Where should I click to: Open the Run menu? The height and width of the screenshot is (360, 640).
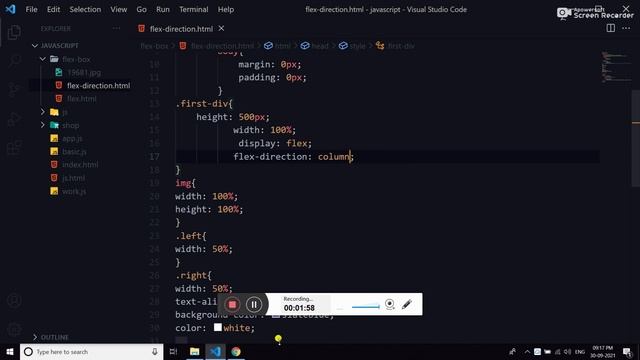(x=162, y=9)
